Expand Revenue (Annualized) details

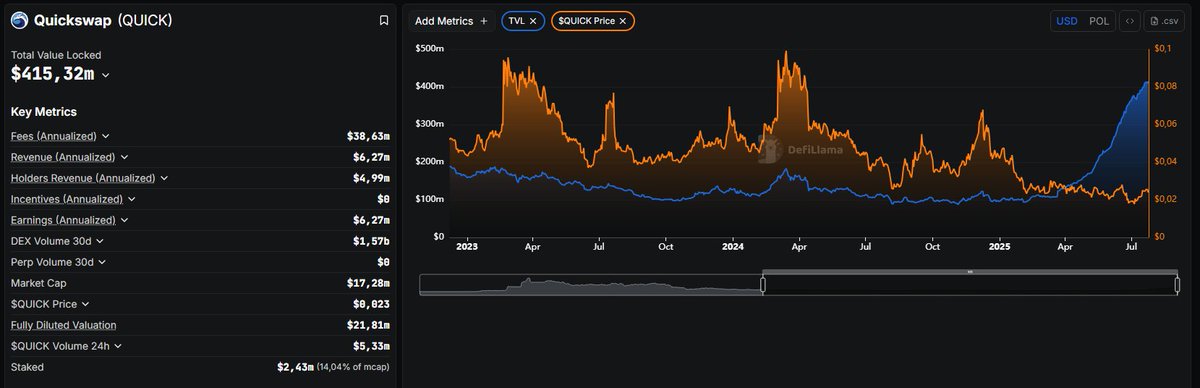(x=124, y=157)
